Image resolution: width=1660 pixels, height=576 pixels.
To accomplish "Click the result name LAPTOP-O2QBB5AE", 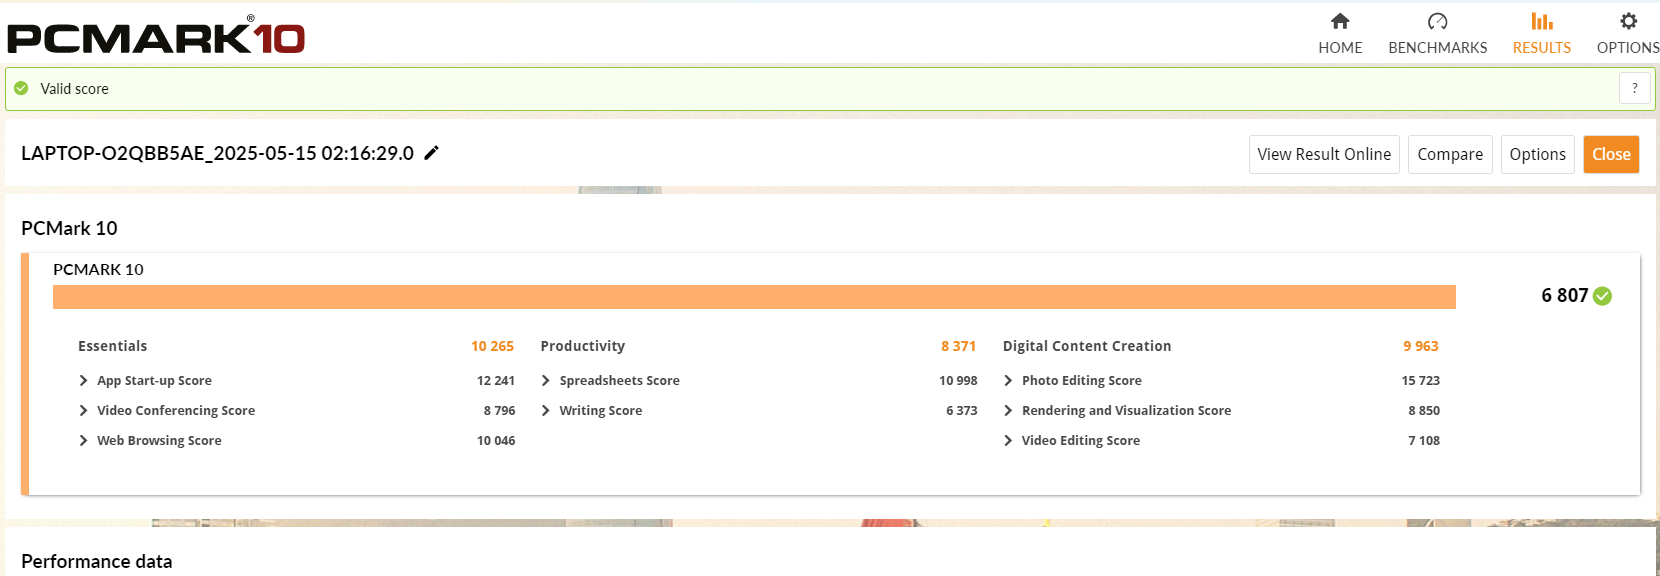I will [217, 153].
